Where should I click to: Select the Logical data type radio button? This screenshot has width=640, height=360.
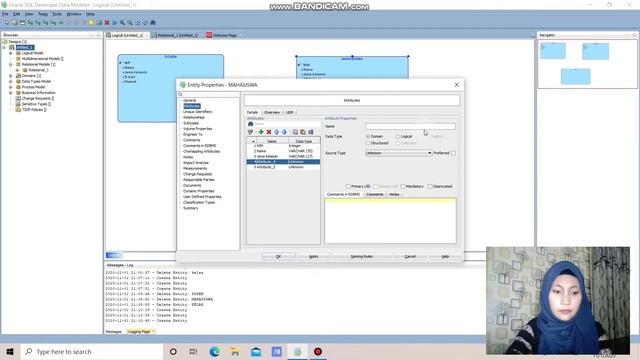click(x=398, y=136)
